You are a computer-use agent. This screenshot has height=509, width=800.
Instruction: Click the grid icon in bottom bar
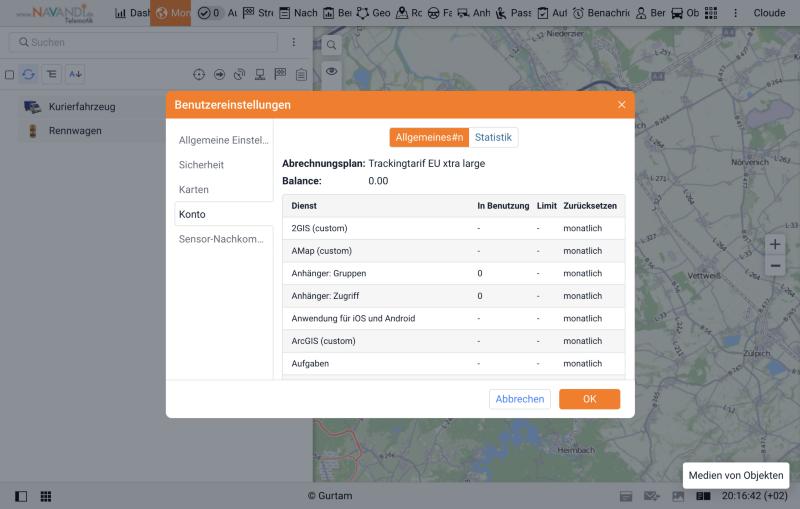[46, 496]
